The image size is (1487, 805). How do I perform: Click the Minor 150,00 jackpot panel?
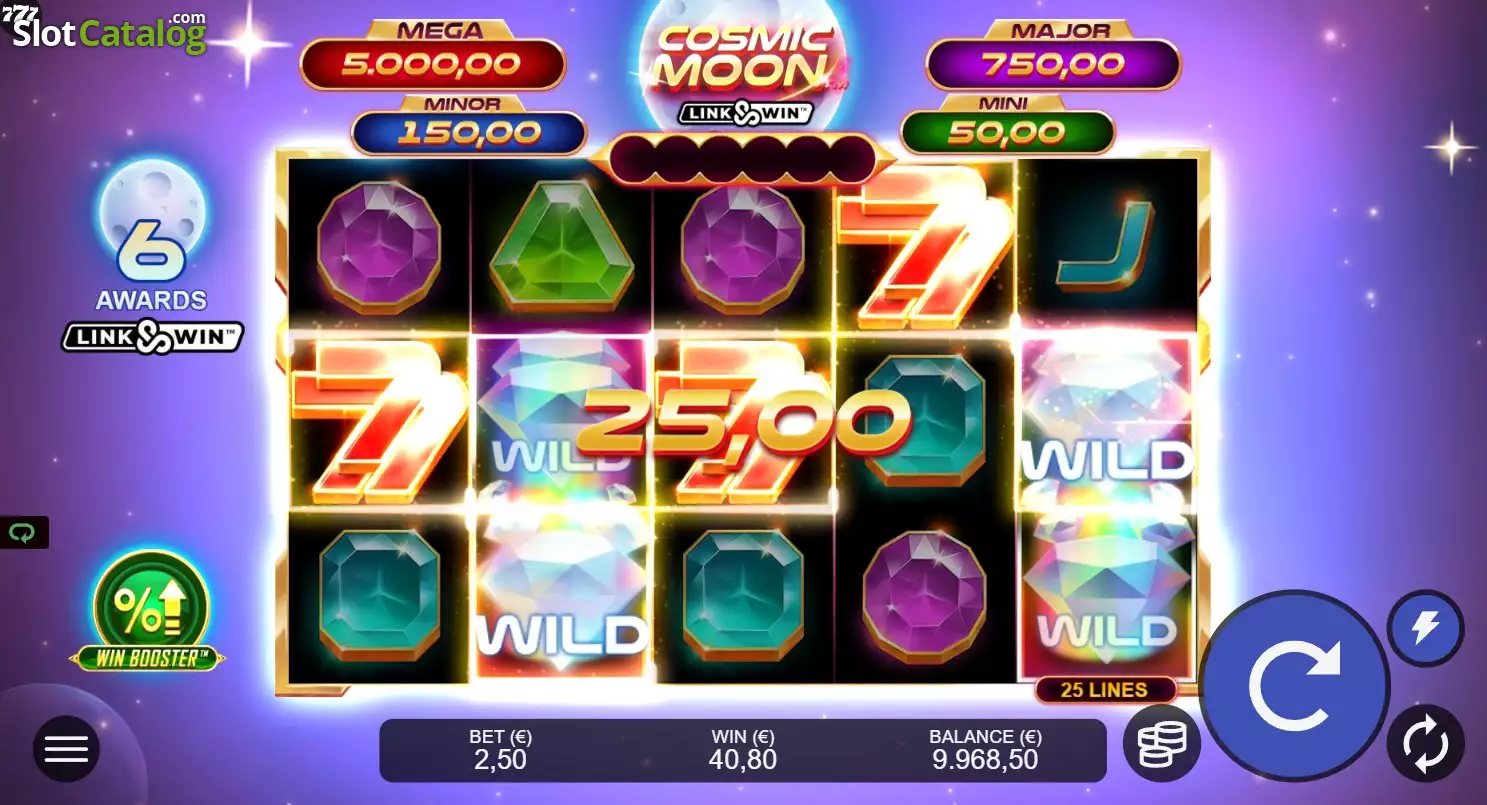pos(468,125)
